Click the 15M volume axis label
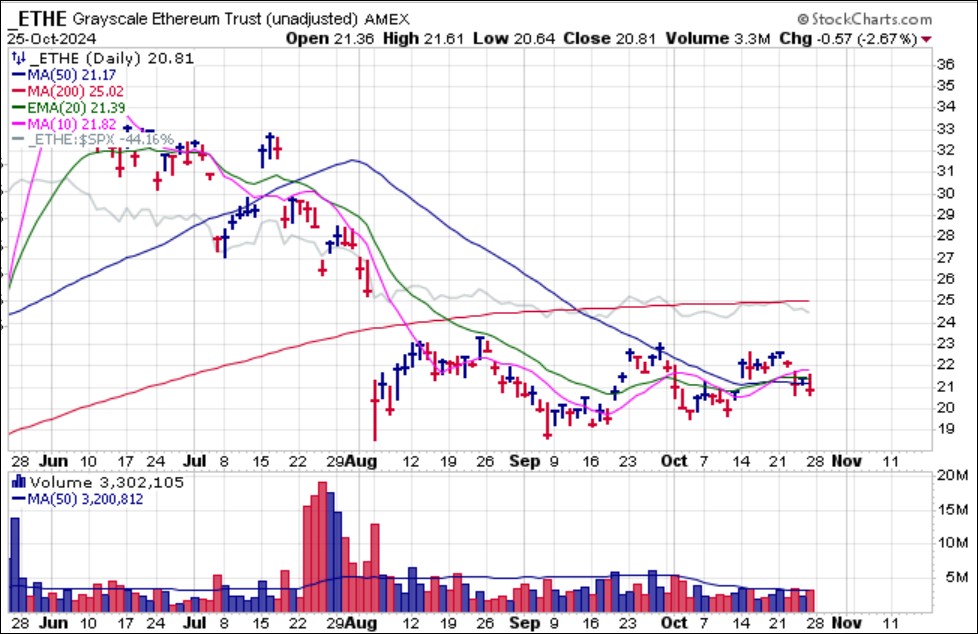Viewport: 978px width, 634px height. tap(952, 509)
